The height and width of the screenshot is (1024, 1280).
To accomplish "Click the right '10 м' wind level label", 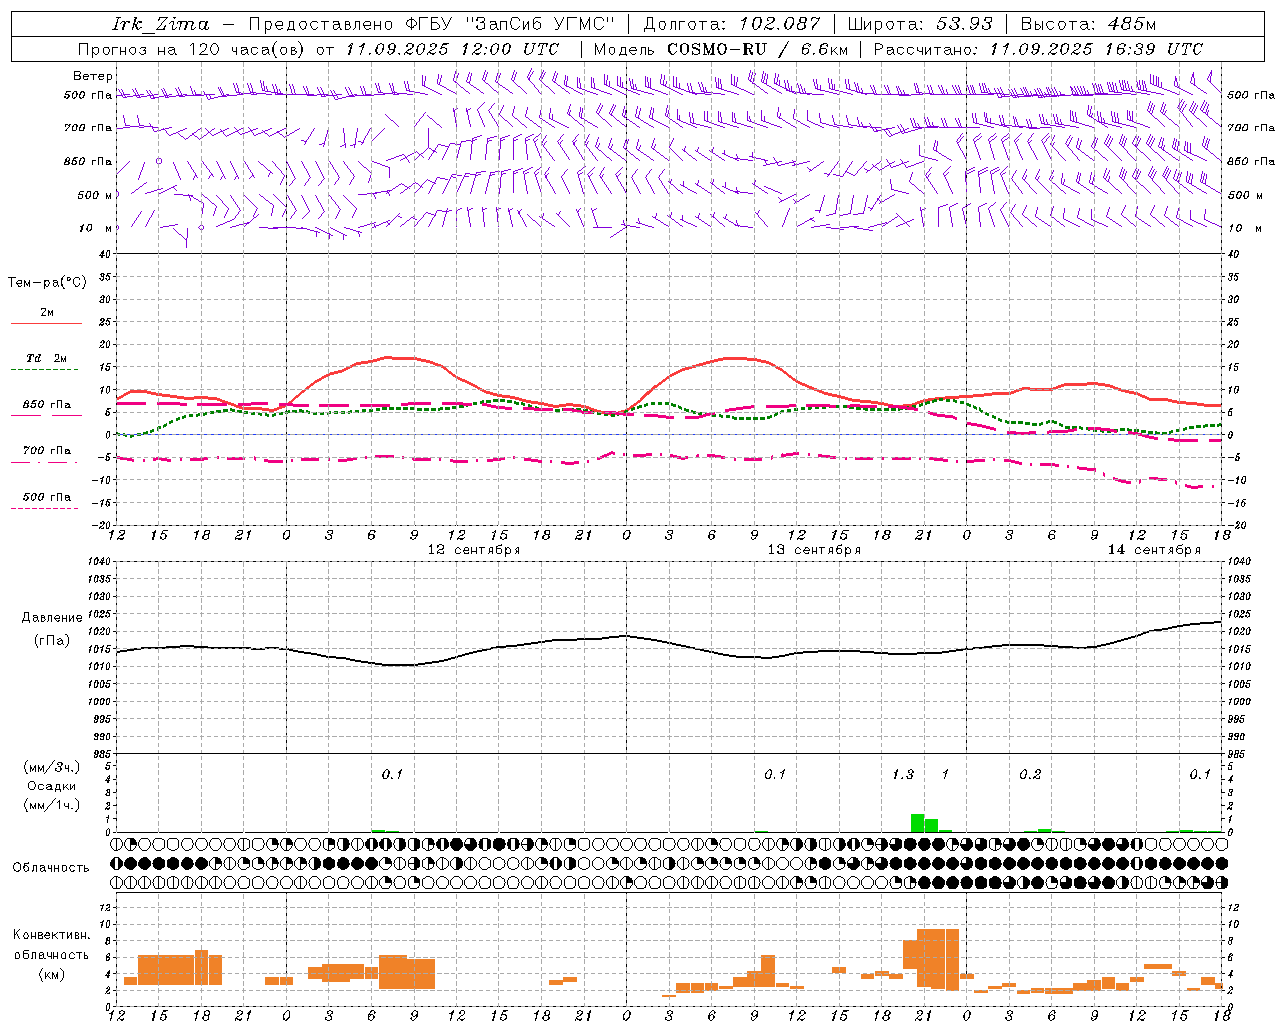I will [1244, 229].
